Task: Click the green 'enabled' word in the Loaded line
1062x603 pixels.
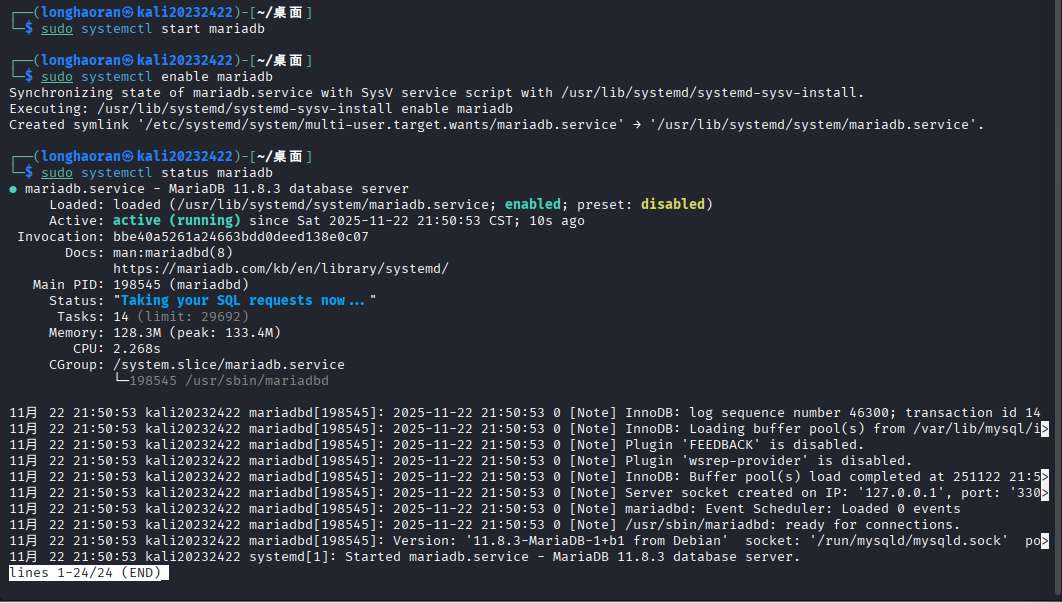Action: (532, 205)
